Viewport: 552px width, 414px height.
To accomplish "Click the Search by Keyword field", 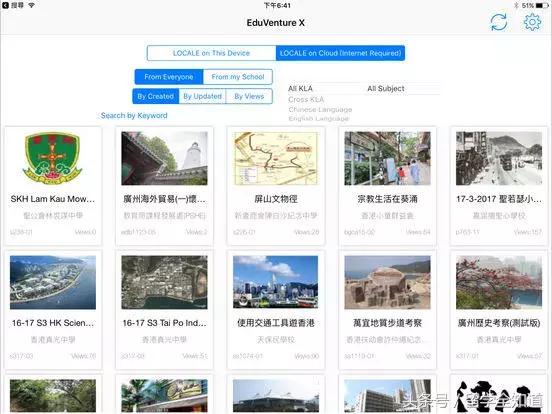I will pyautogui.click(x=134, y=115).
